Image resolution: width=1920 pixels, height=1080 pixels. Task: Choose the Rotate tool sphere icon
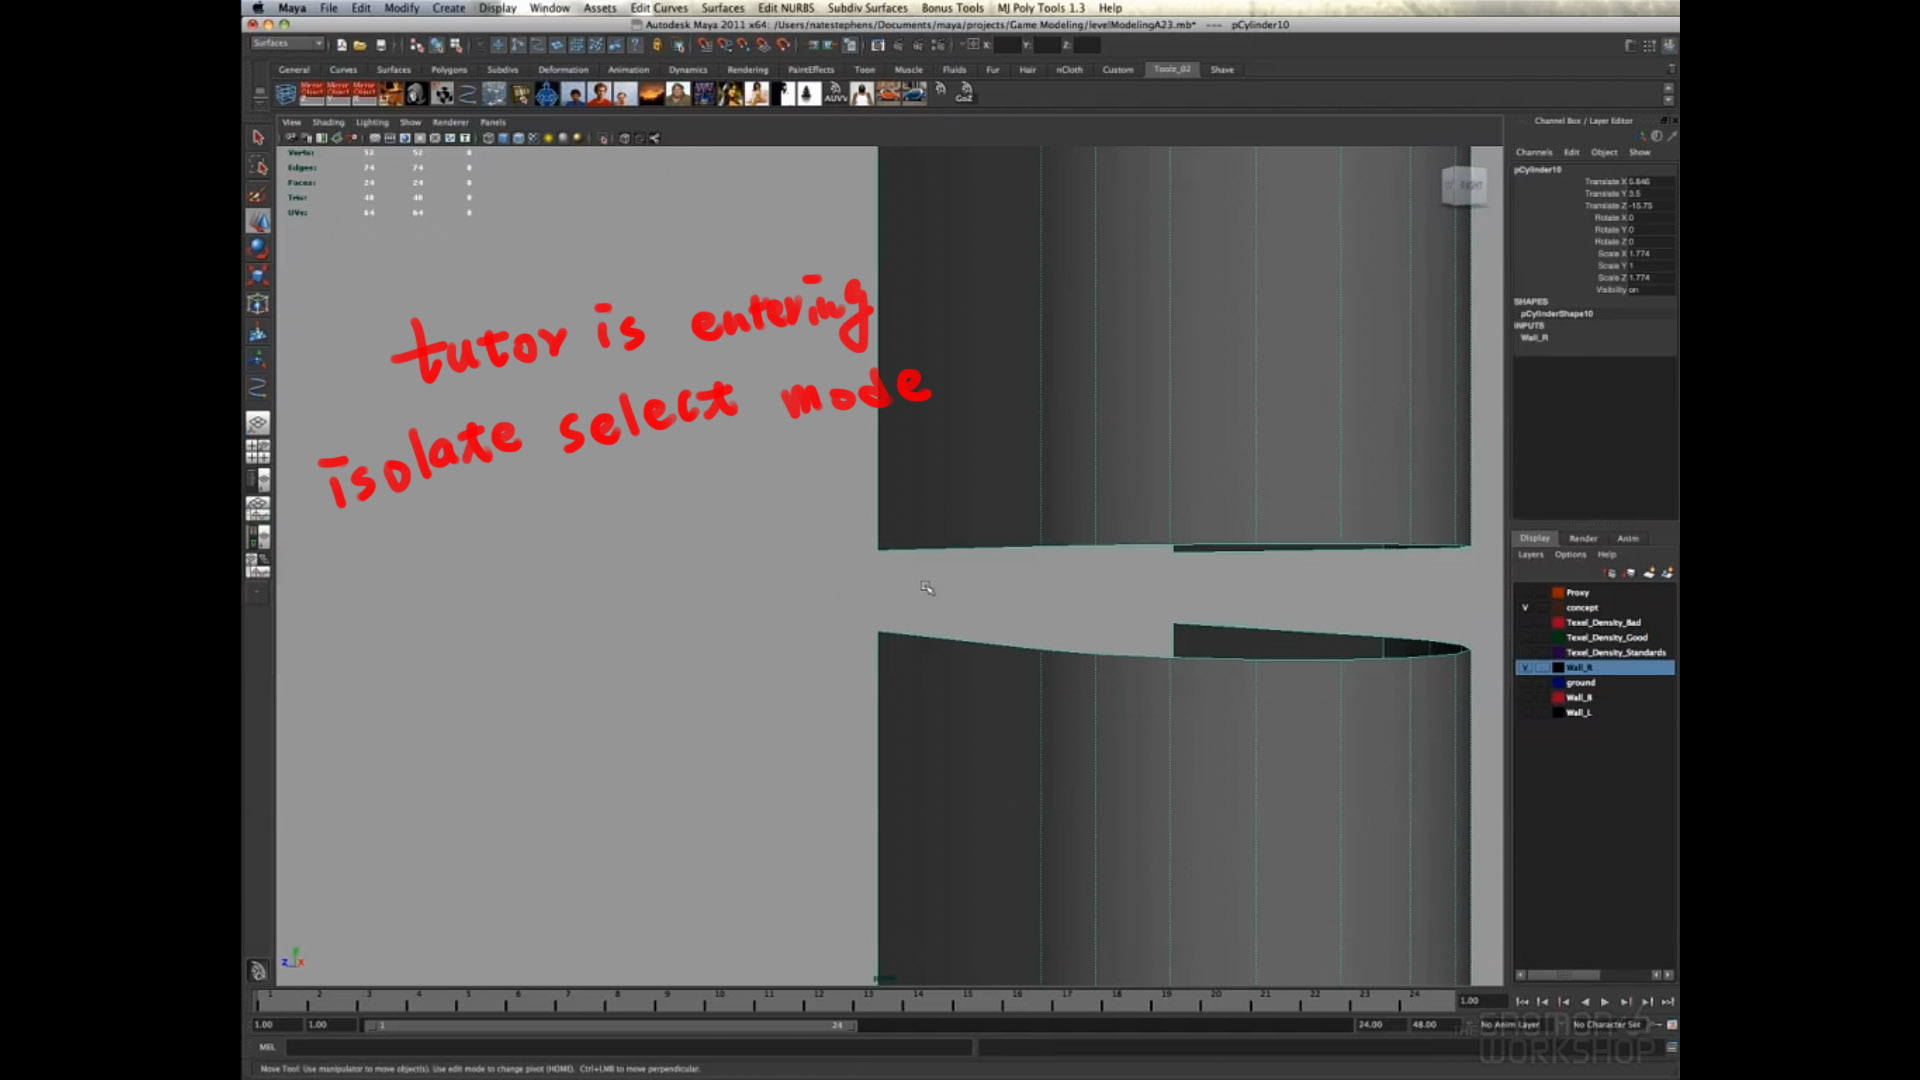258,248
